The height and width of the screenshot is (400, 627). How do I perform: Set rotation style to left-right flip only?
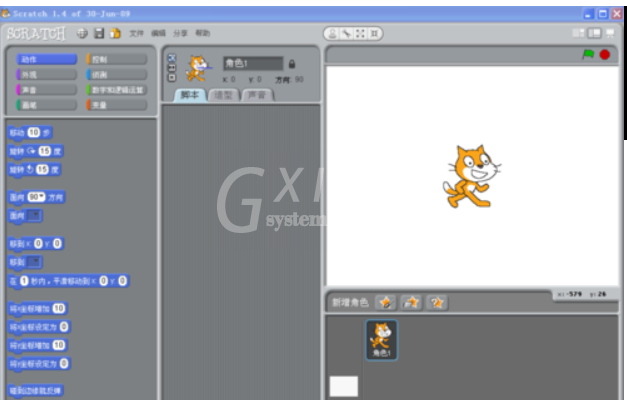172,68
